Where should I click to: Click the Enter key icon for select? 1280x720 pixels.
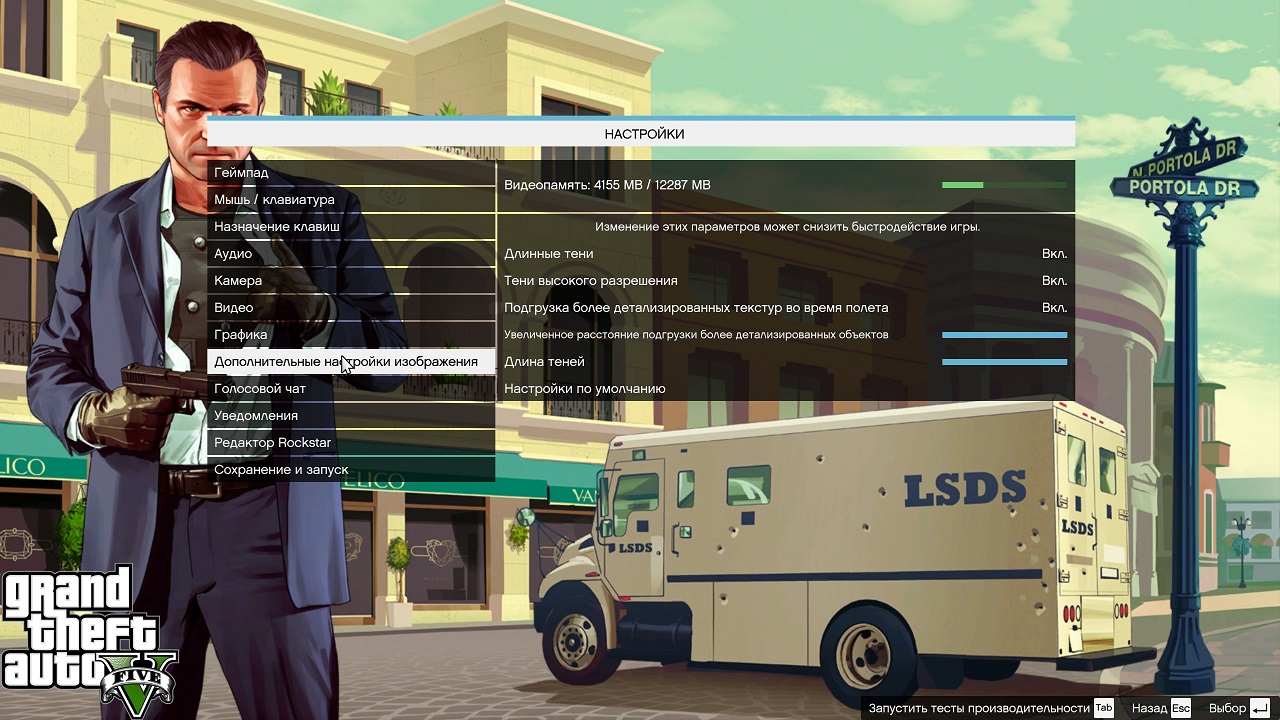coord(1260,708)
